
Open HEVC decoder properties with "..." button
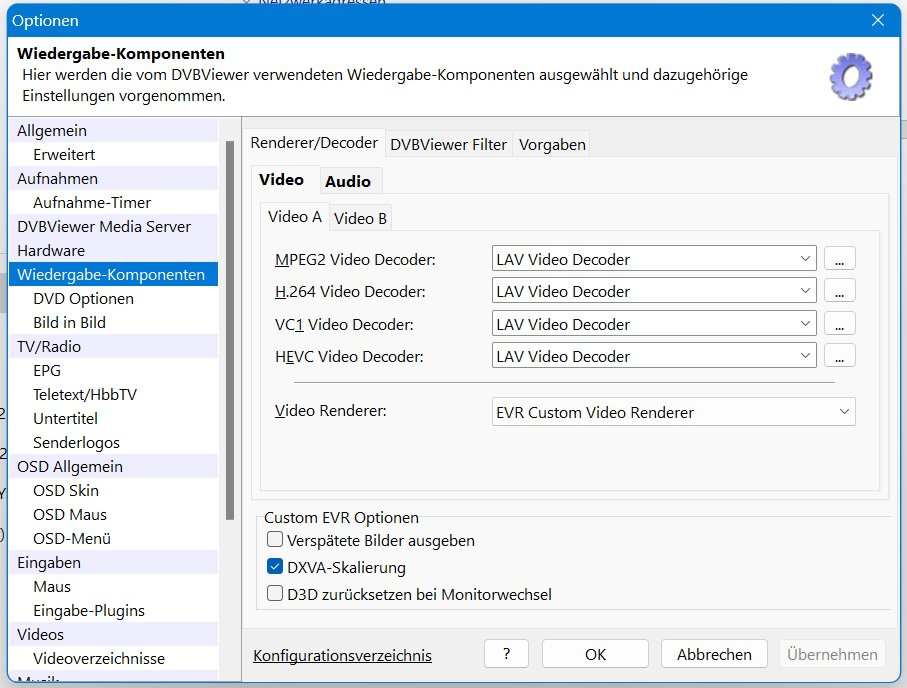(x=839, y=356)
